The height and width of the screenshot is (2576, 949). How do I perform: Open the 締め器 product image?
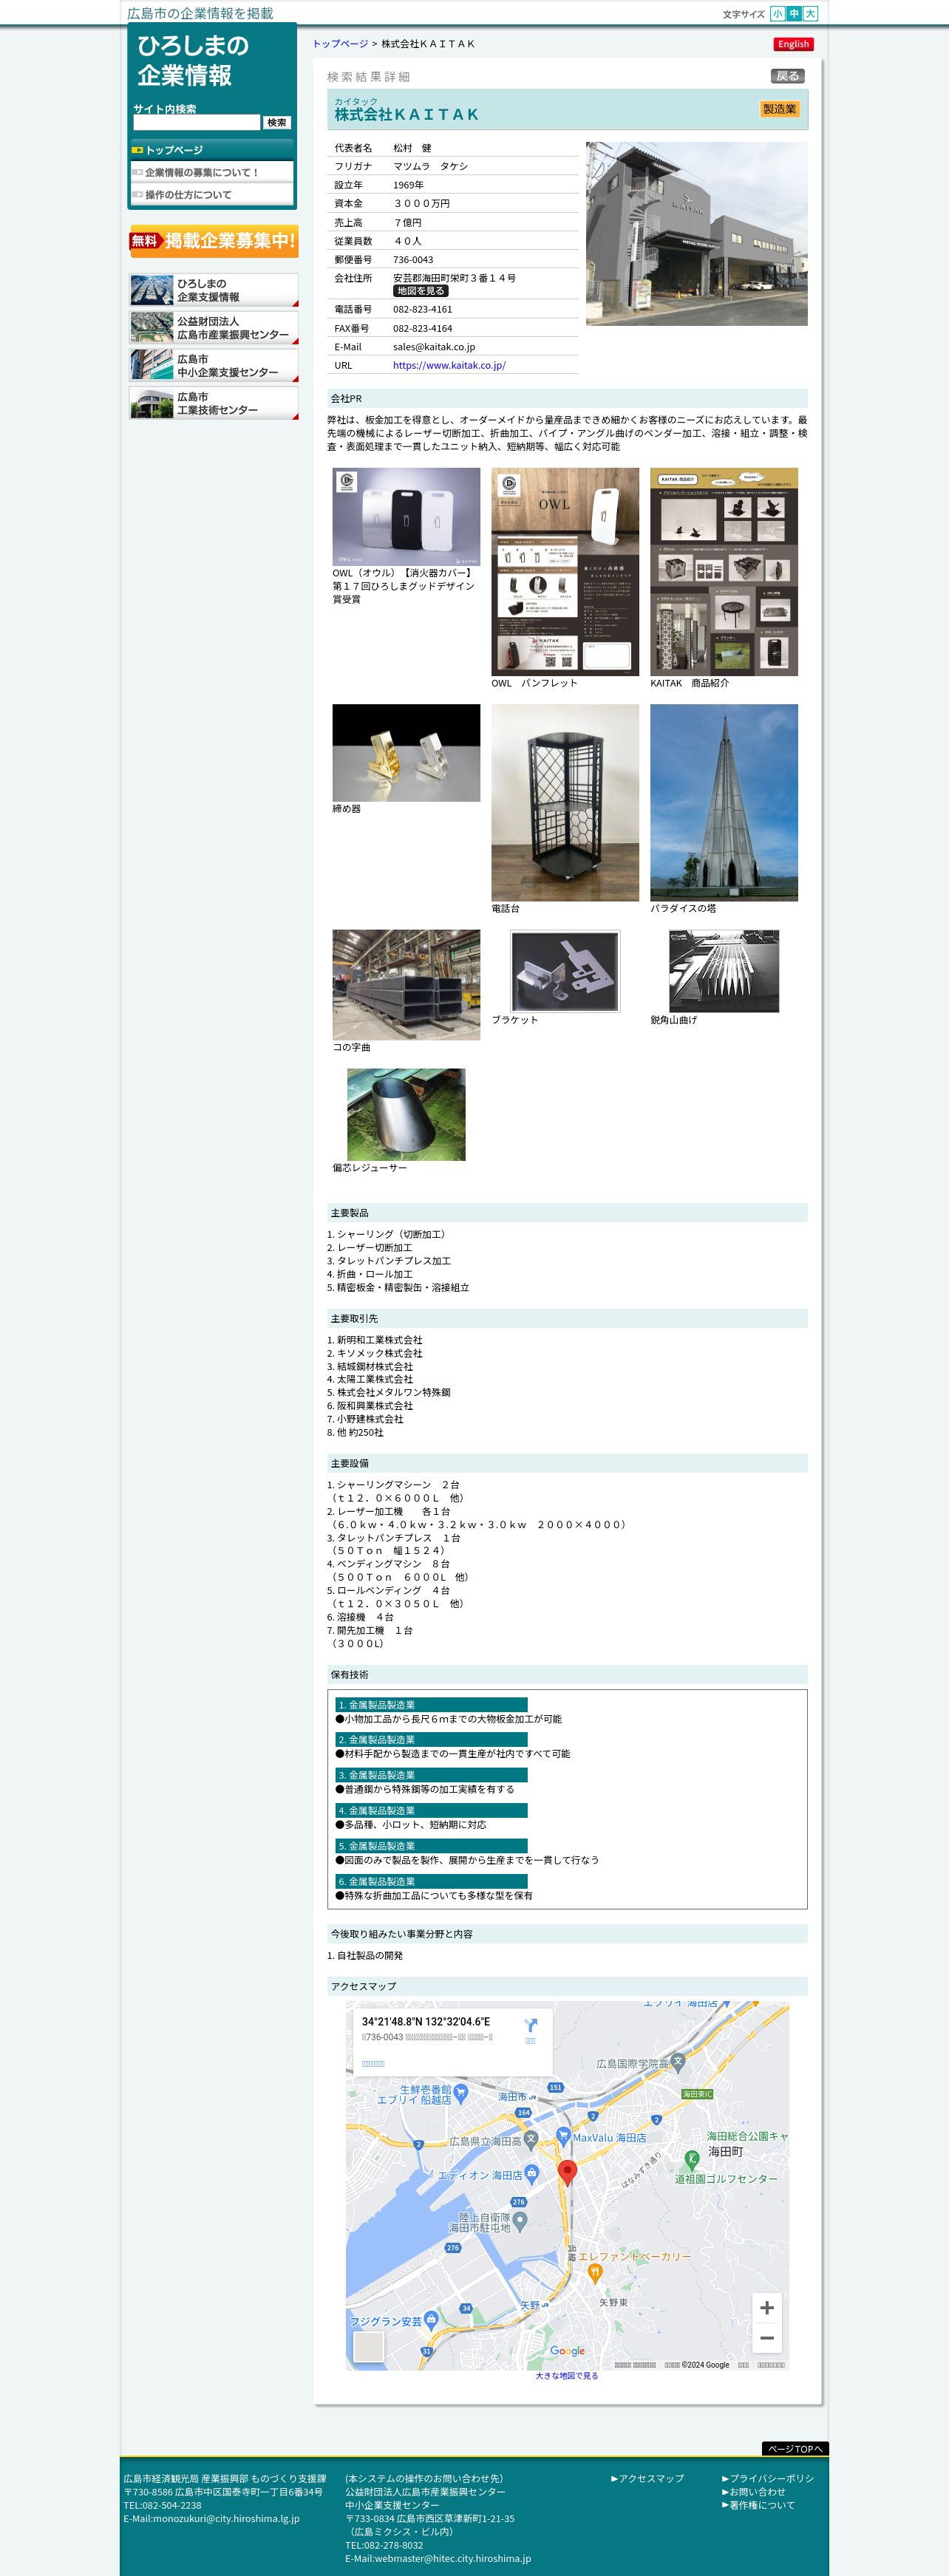[406, 753]
